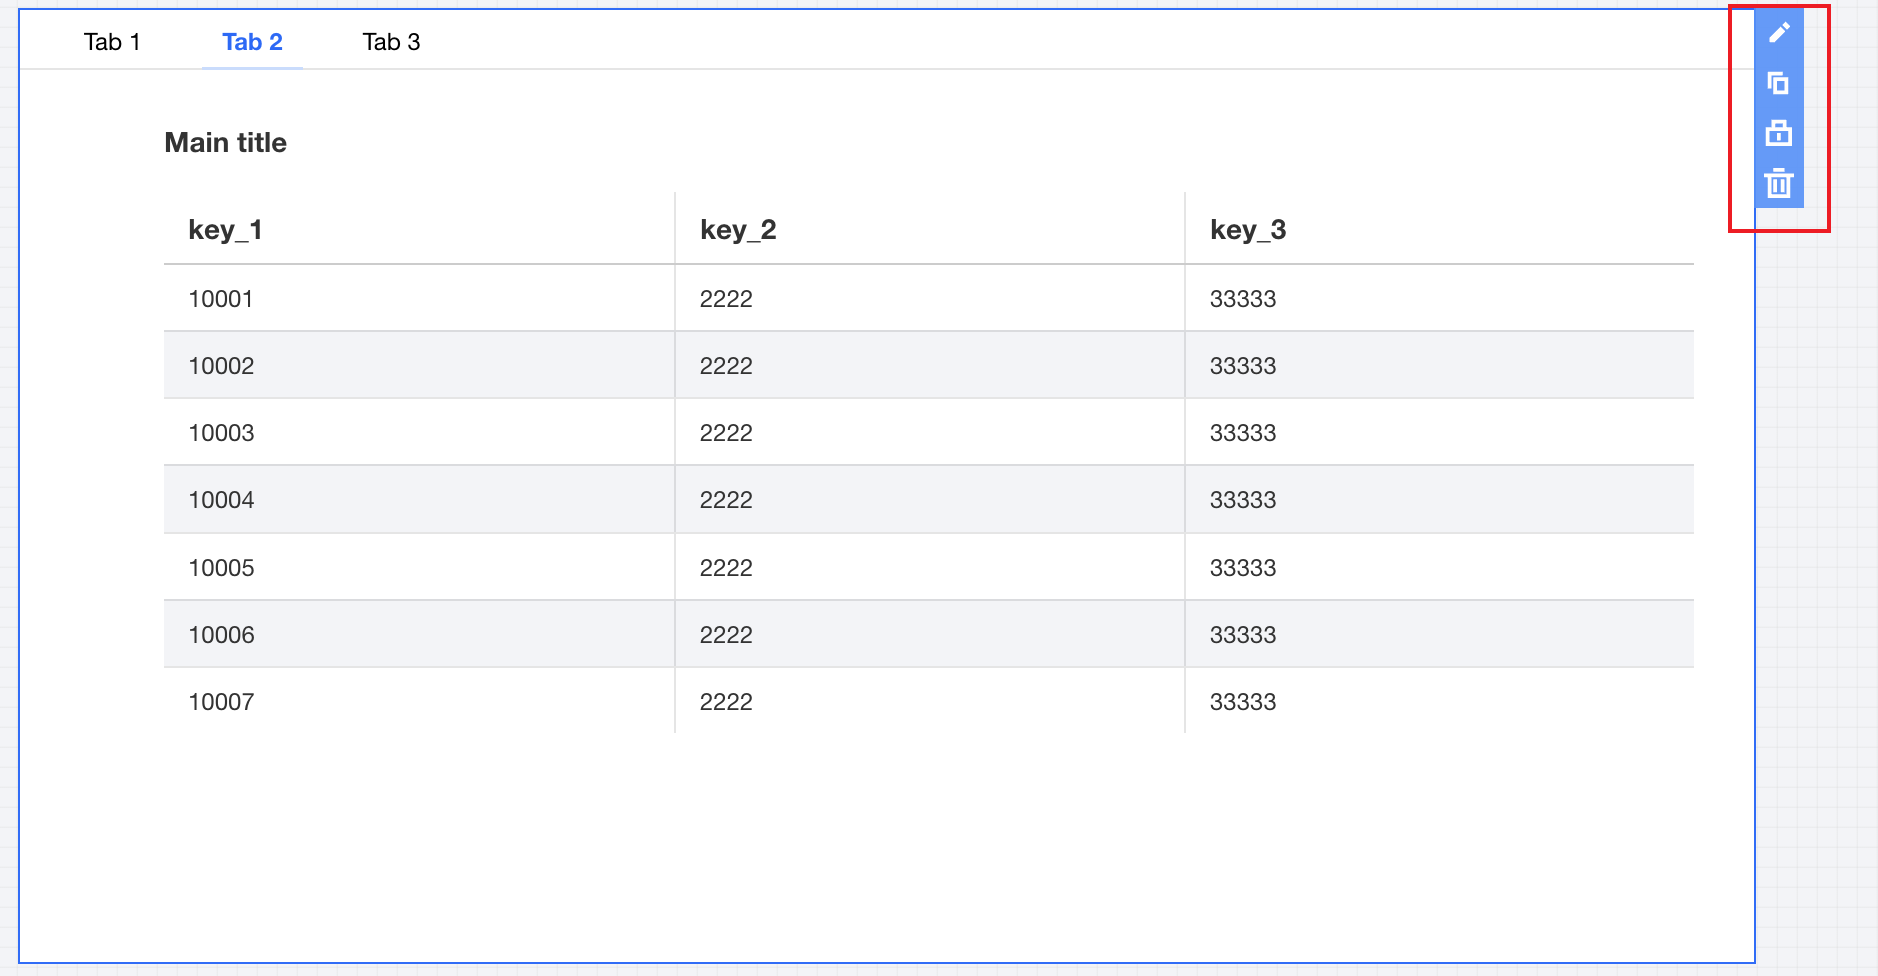Click the key_3 column header
Viewport: 1878px width, 976px height.
(1248, 230)
